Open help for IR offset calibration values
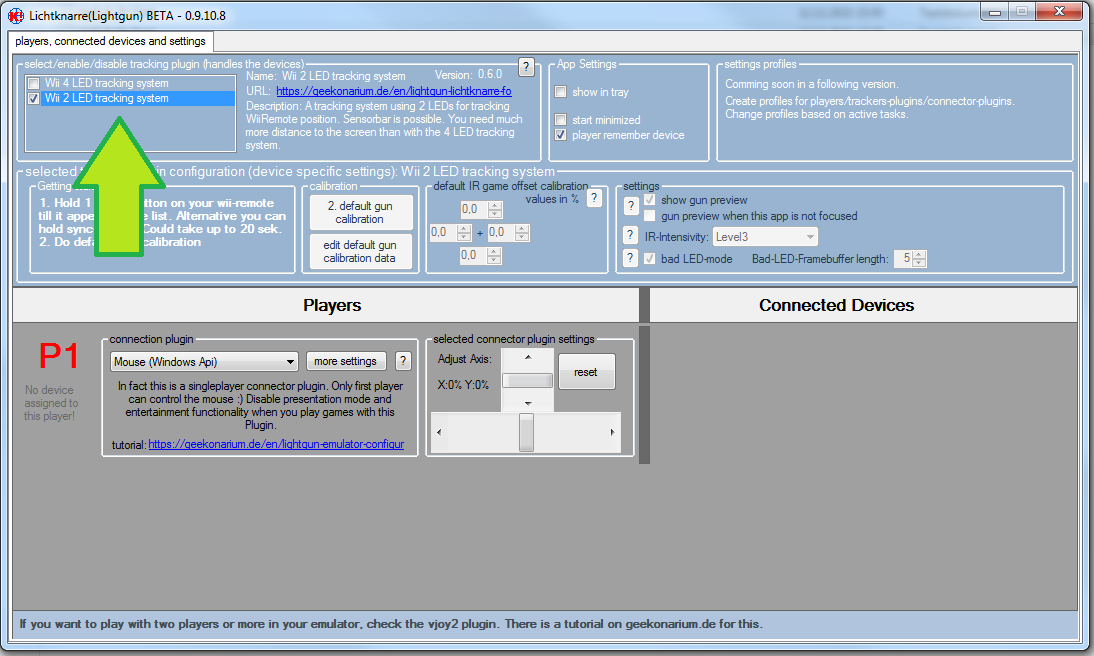 pyautogui.click(x=594, y=198)
